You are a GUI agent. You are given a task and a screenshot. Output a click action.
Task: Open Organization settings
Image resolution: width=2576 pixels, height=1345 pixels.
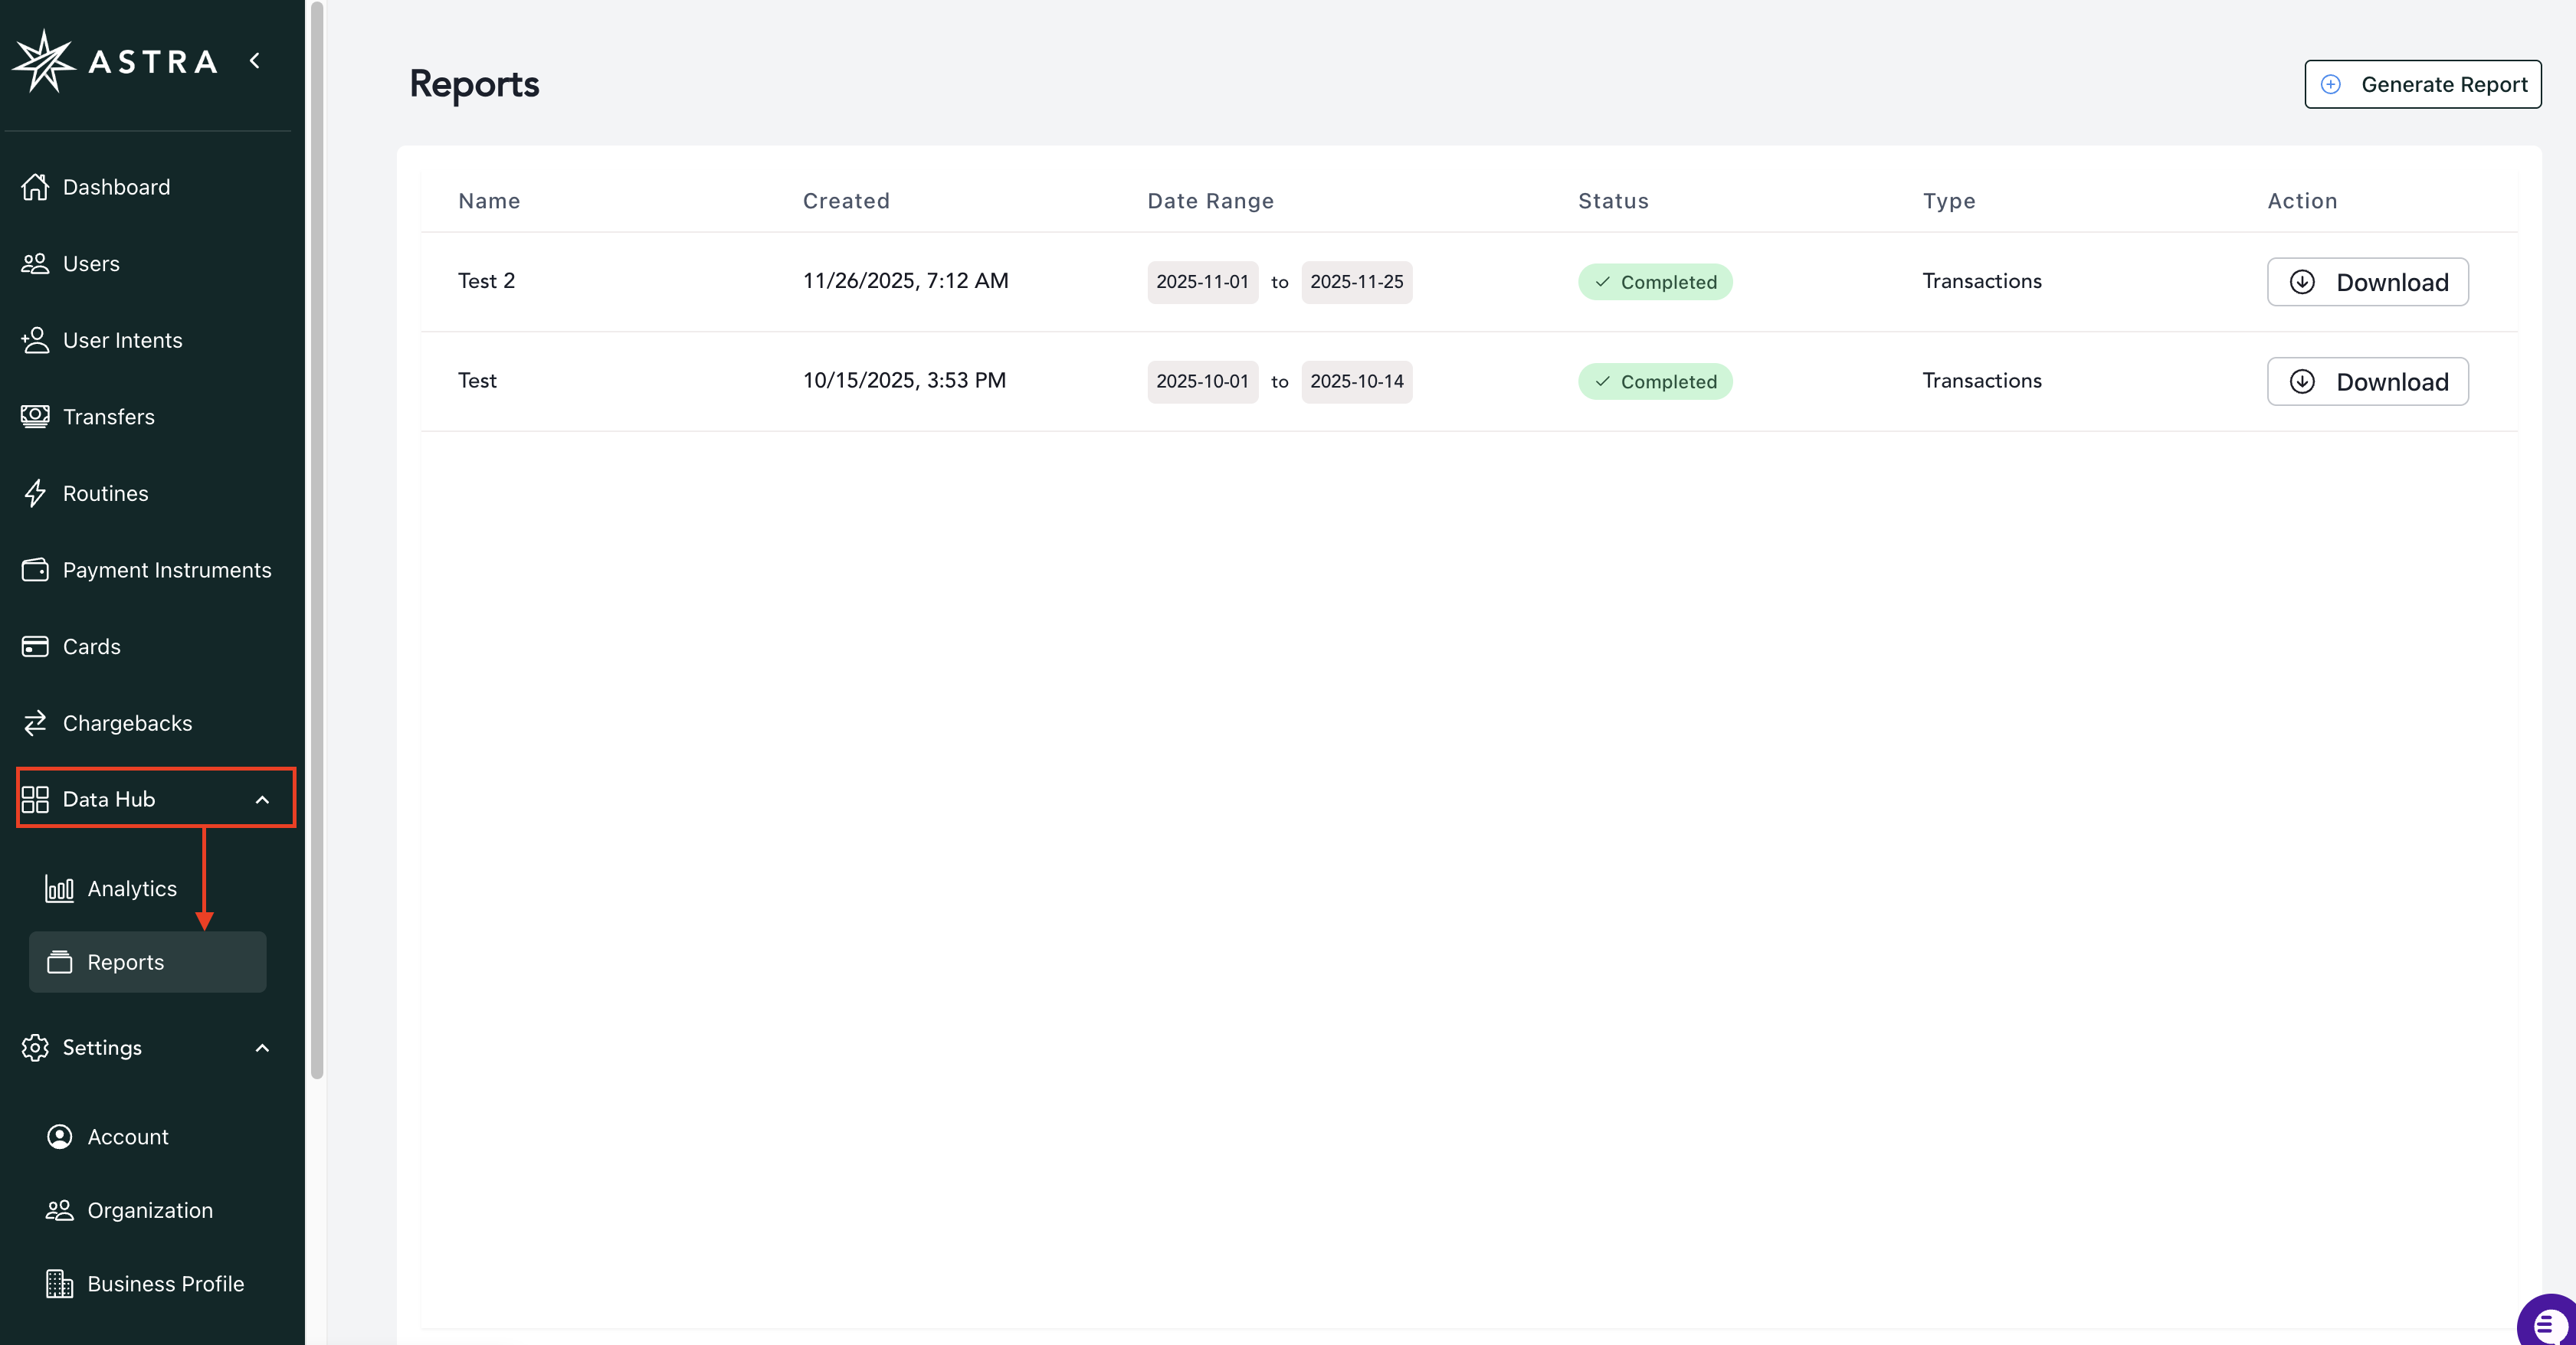click(150, 1210)
